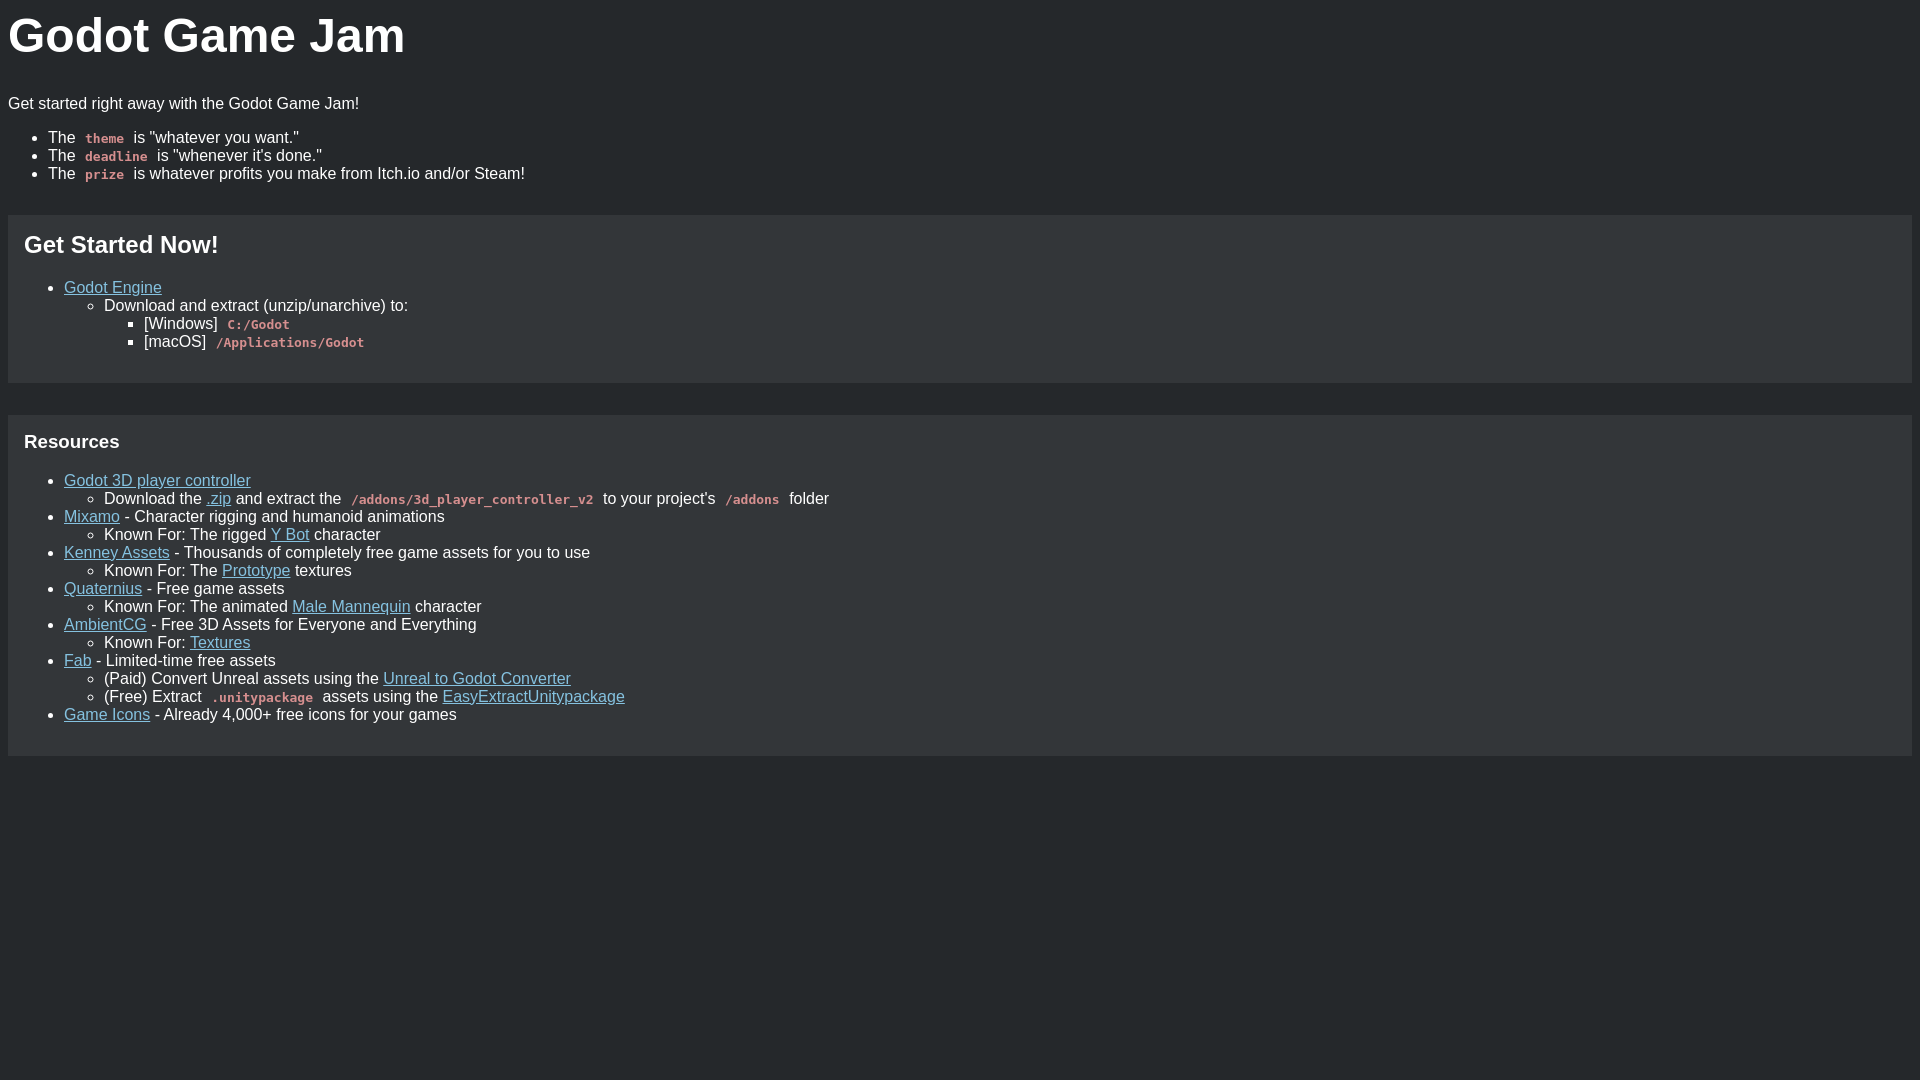Open the Male Mannequin link
1920x1080 pixels.
pyautogui.click(x=351, y=607)
